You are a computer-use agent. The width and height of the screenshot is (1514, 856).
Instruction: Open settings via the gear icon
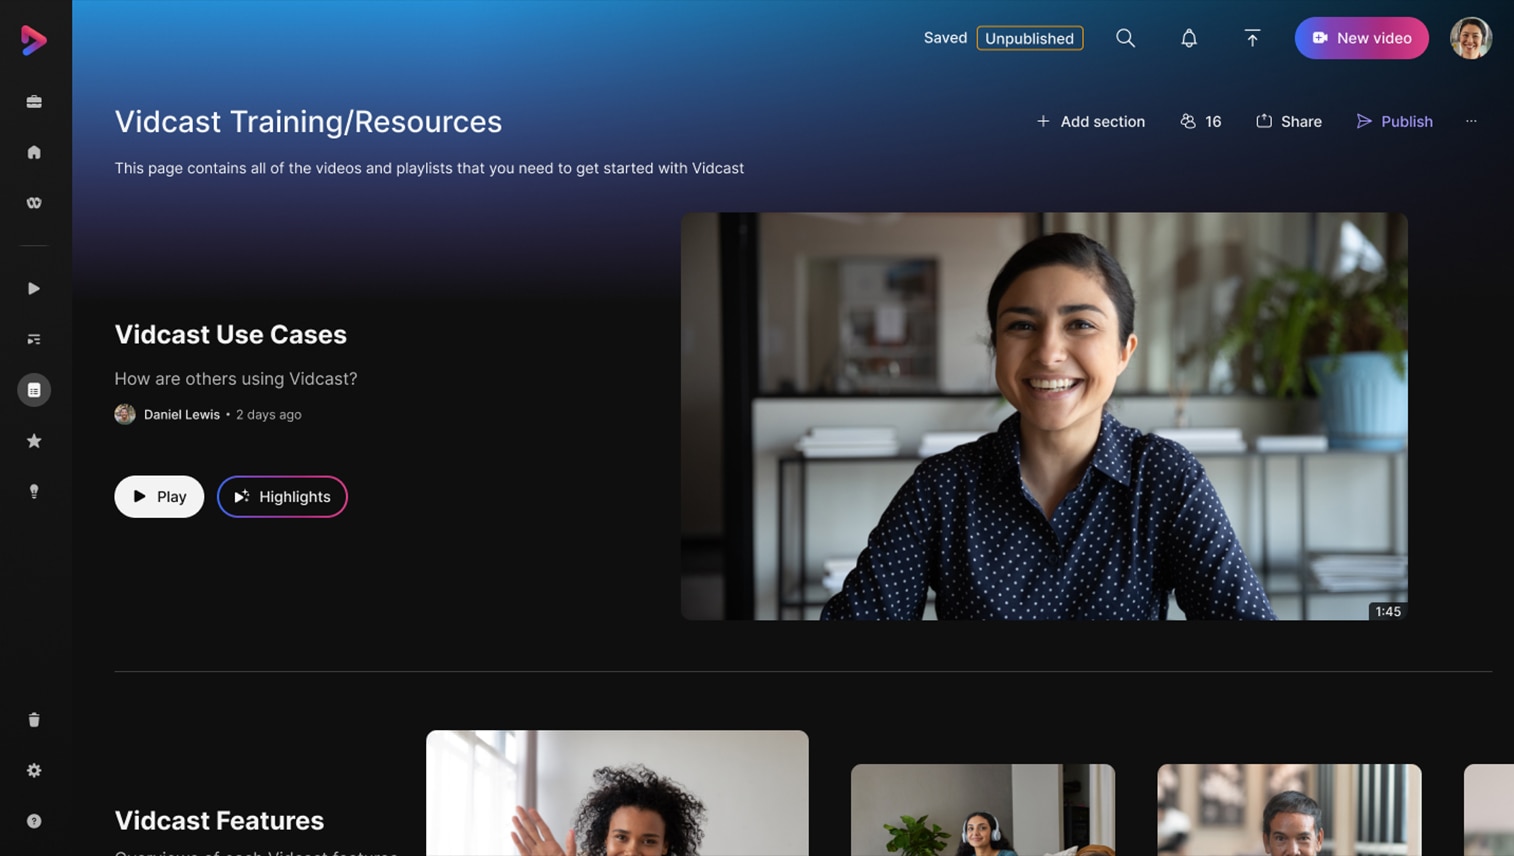(34, 771)
